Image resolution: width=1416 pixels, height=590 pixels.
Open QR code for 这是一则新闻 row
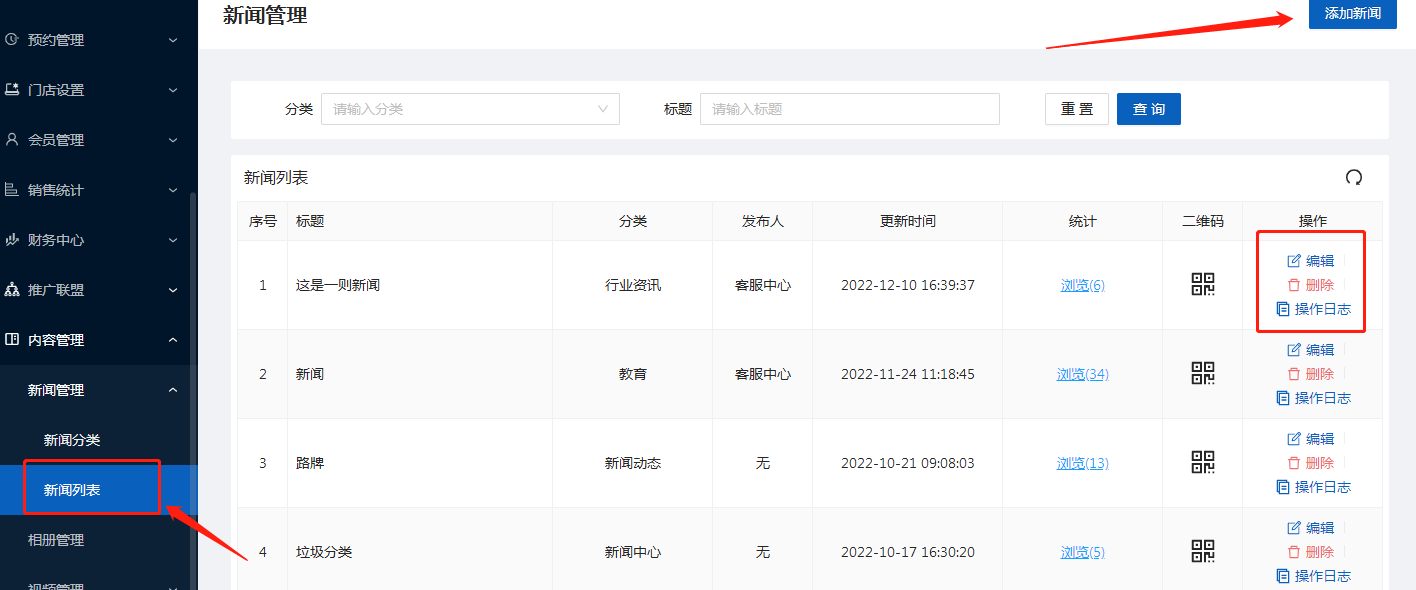pyautogui.click(x=1203, y=285)
